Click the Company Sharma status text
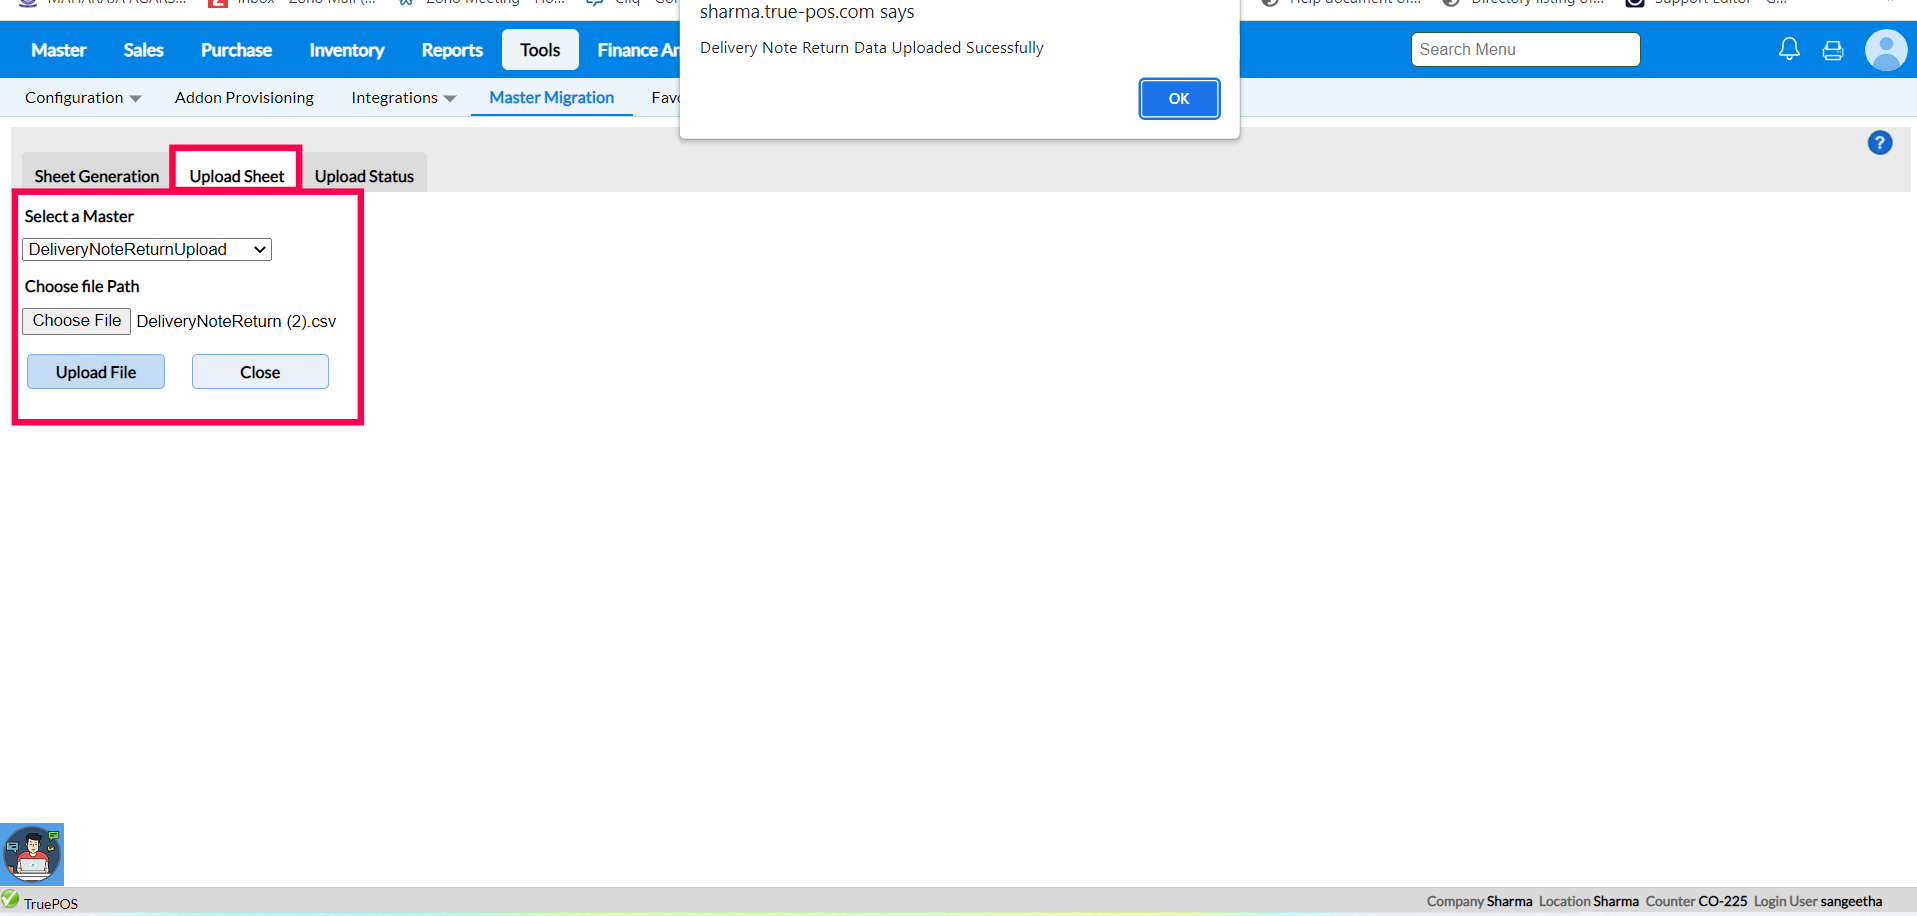Viewport: 1917px width, 916px height. point(1479,902)
